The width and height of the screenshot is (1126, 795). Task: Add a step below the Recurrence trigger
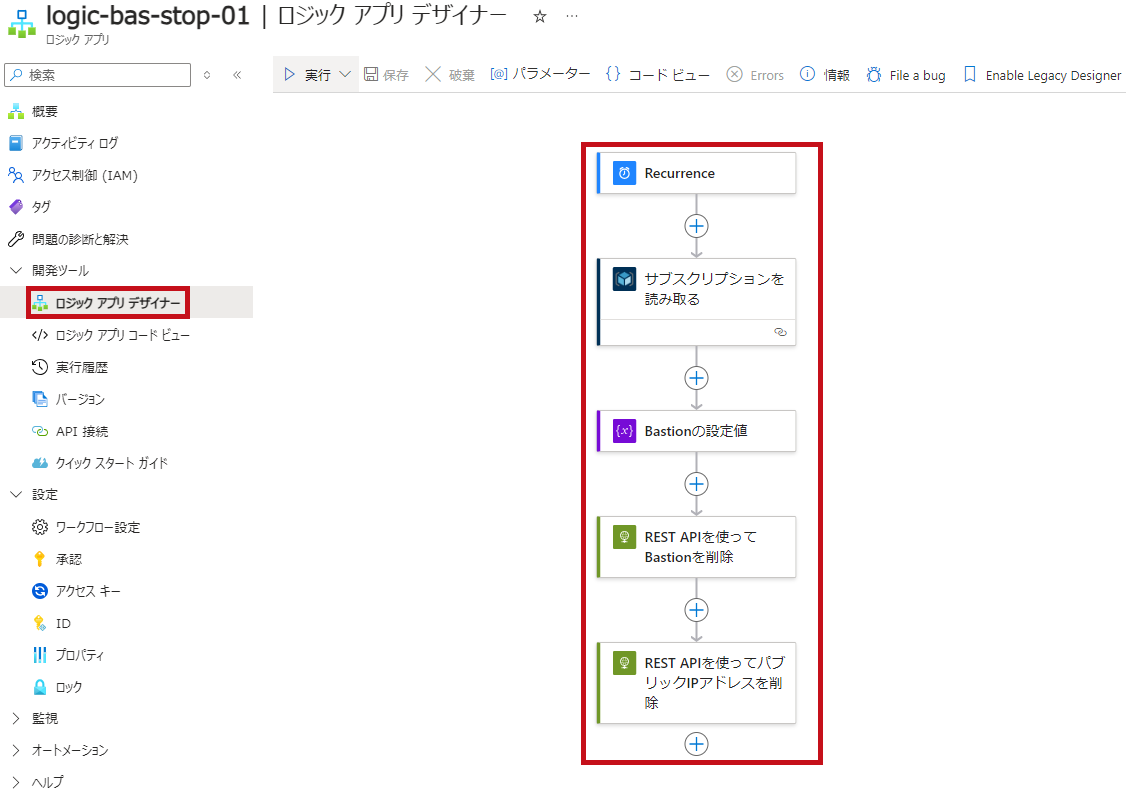(x=696, y=226)
